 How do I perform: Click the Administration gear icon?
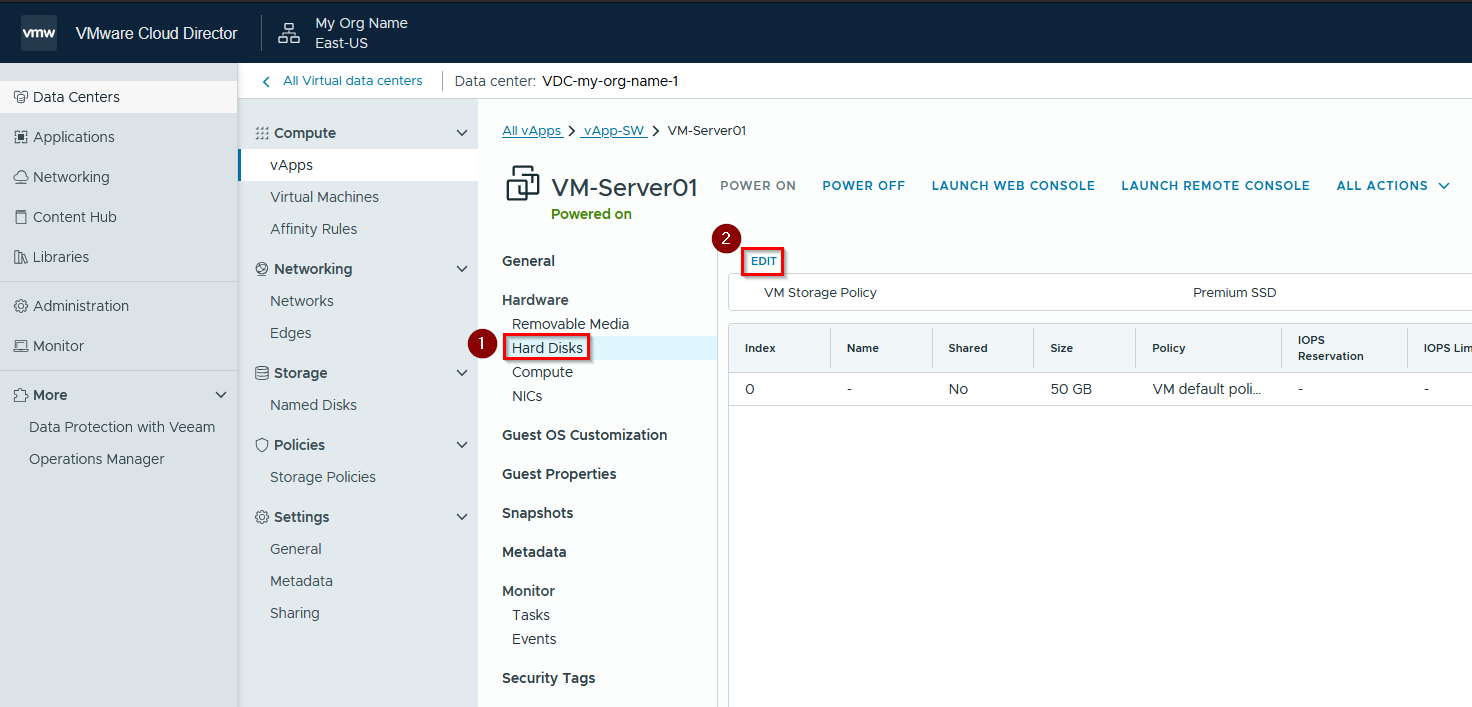click(x=21, y=306)
